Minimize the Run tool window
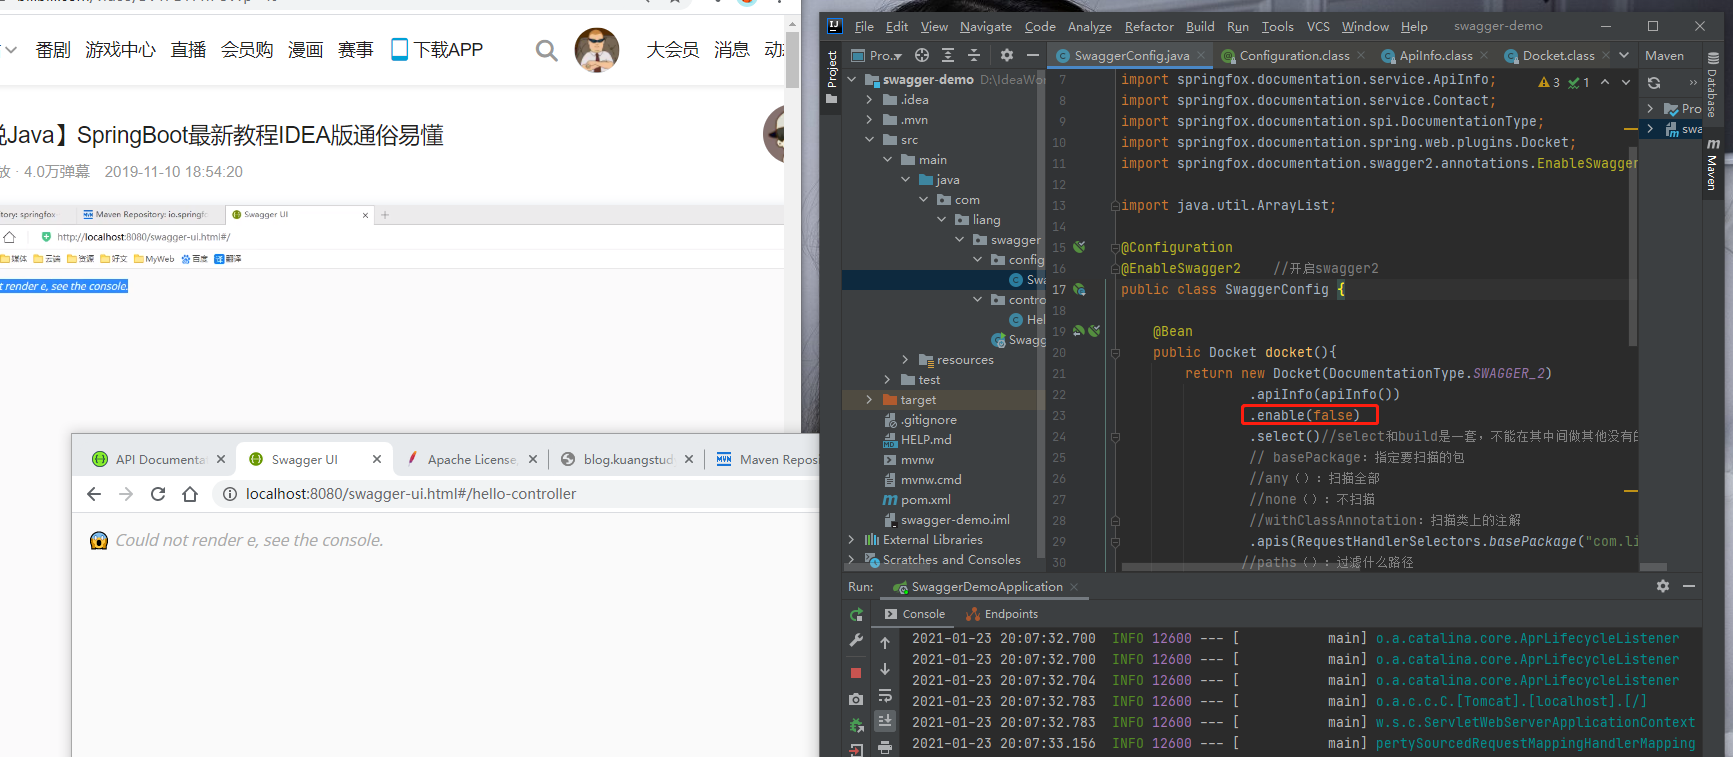The height and width of the screenshot is (757, 1733). coord(1689,586)
